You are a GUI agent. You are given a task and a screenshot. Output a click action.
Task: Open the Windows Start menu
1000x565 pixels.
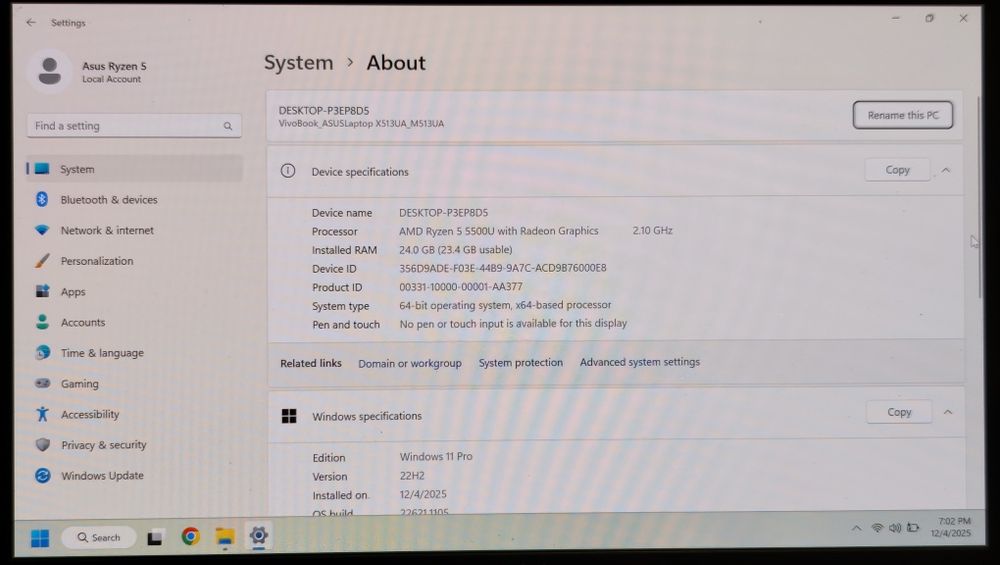tap(40, 538)
